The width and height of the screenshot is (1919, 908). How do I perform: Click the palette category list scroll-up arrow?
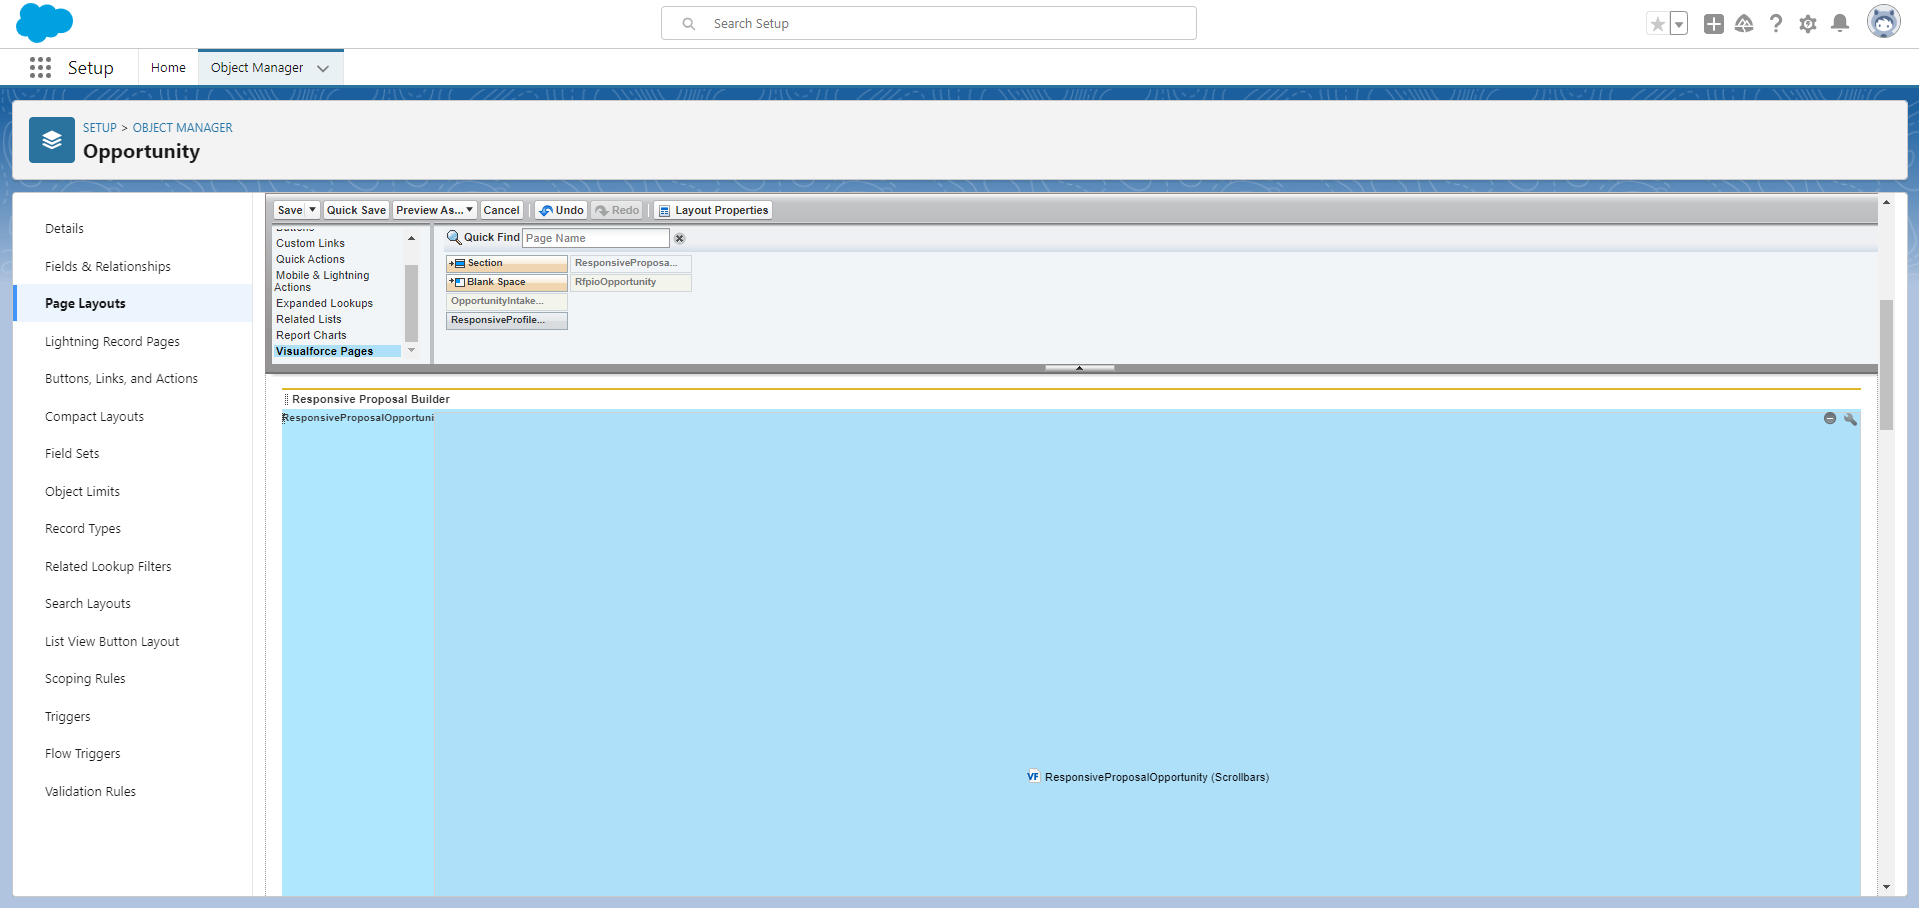411,238
